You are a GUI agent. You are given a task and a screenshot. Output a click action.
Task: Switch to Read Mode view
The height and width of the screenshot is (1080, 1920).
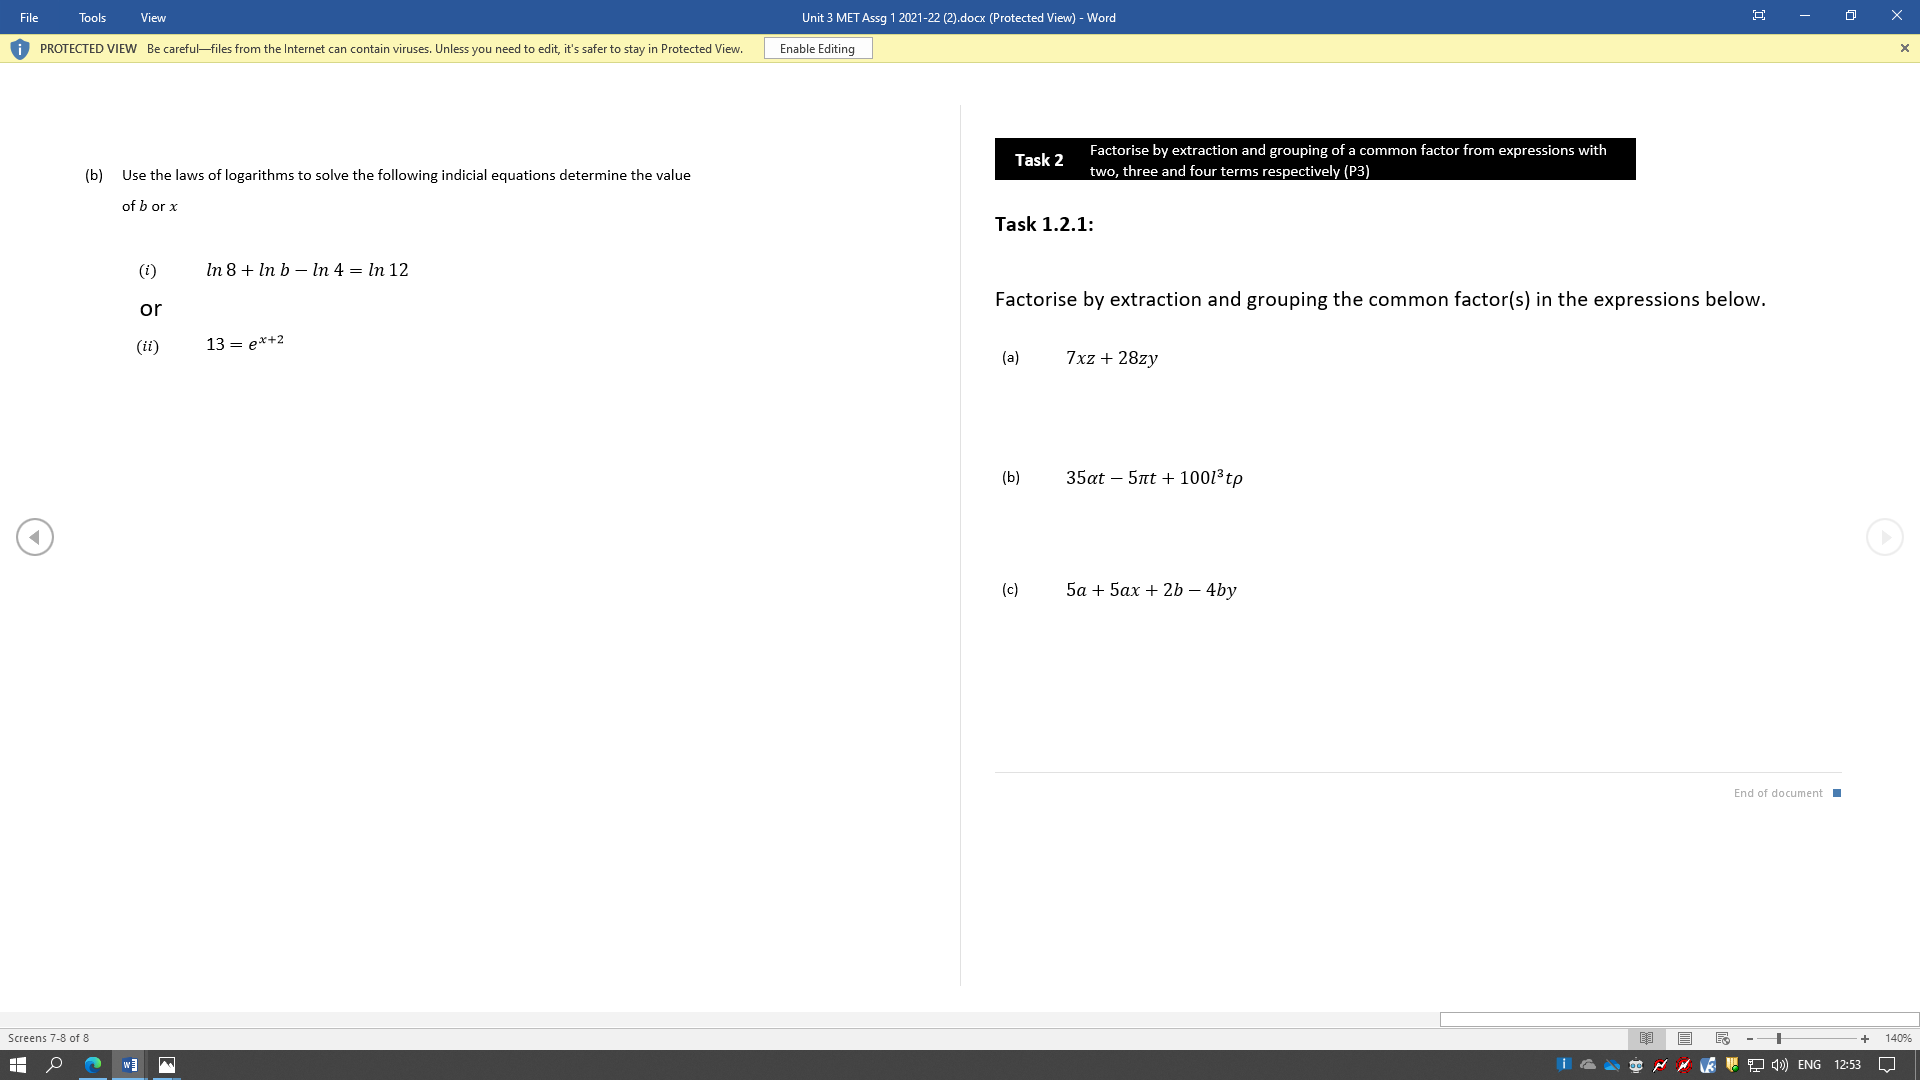[x=1647, y=1038]
